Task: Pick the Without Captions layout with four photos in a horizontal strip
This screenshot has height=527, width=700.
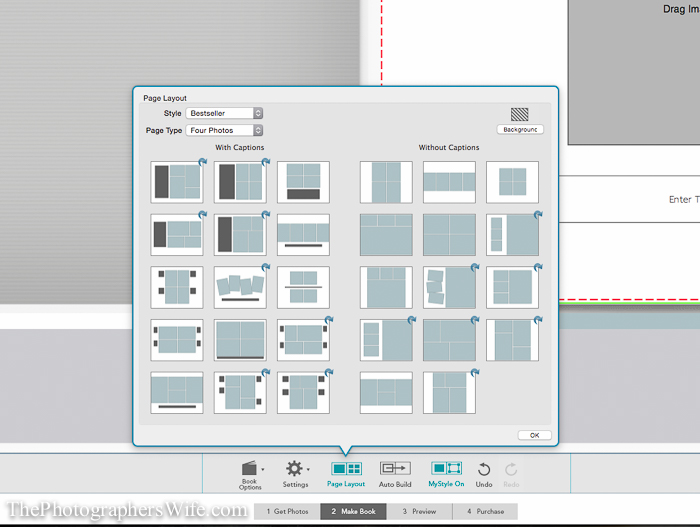Action: tap(450, 182)
